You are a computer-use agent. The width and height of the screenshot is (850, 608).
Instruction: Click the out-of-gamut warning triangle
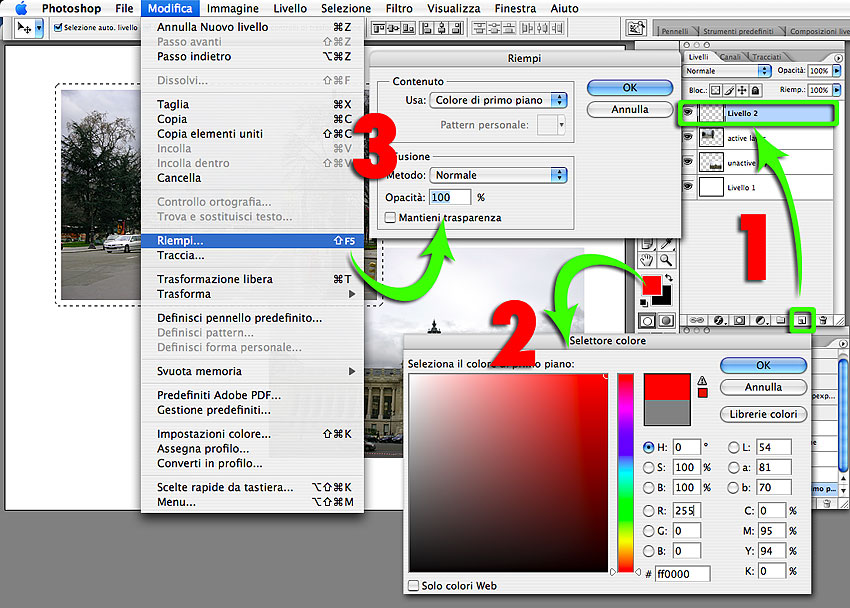702,380
